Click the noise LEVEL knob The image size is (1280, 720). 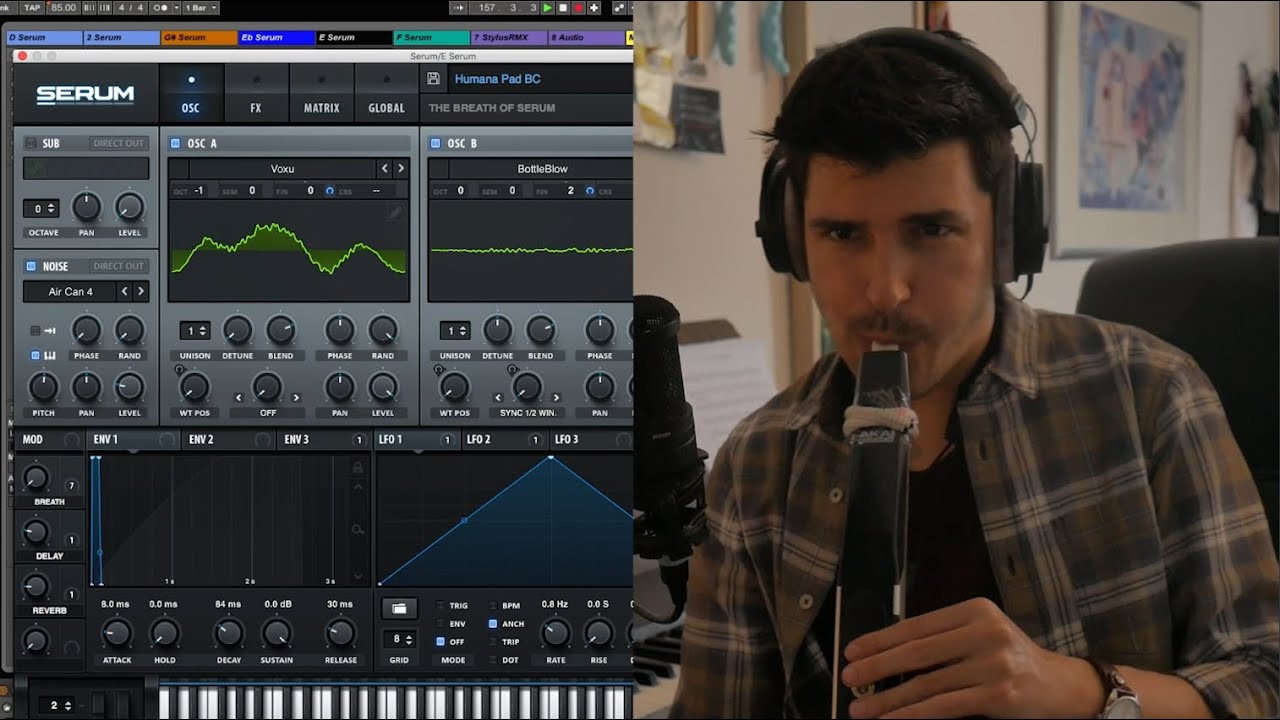pyautogui.click(x=130, y=387)
